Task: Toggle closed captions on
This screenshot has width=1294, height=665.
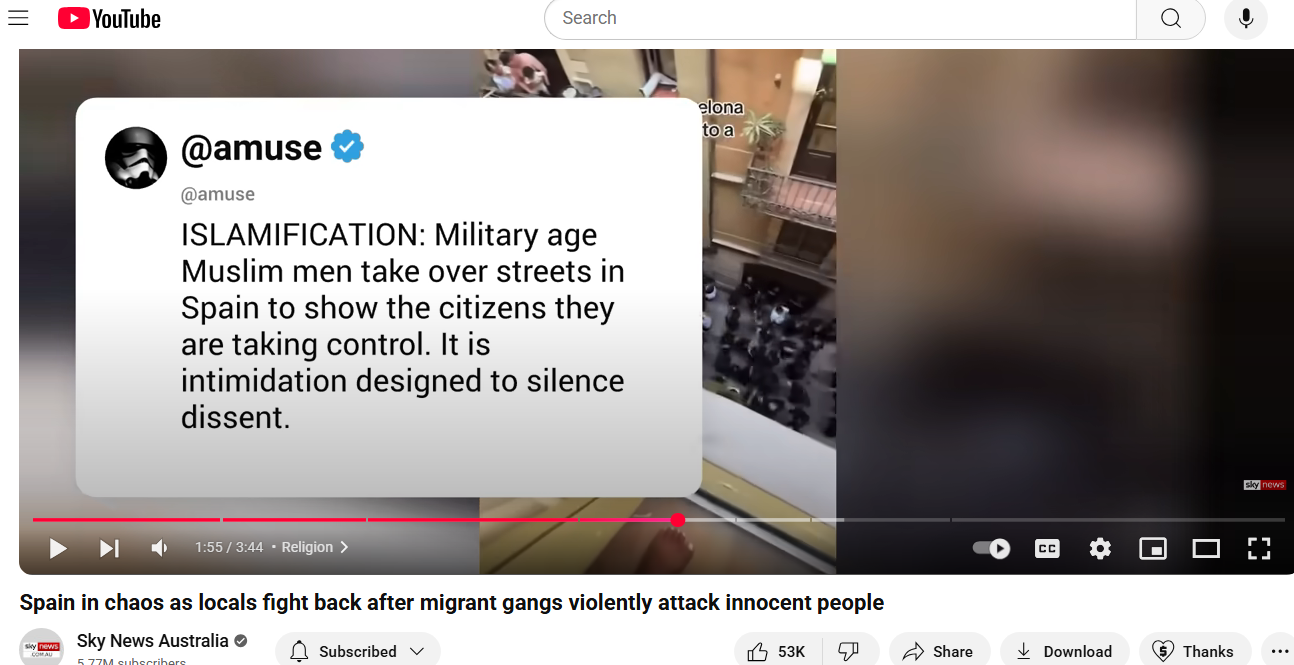Action: pos(1047,548)
